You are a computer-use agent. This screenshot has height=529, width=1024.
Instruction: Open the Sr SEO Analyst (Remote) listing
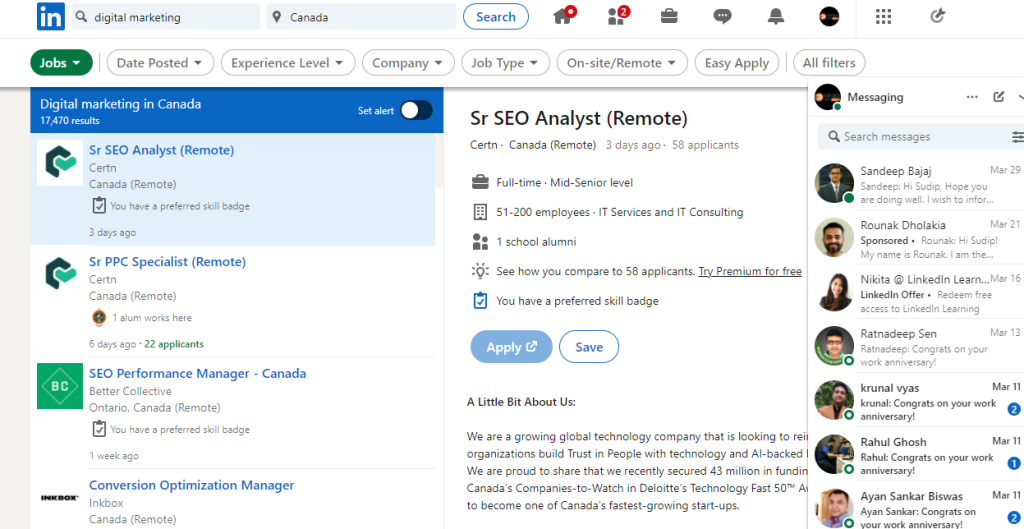click(161, 150)
